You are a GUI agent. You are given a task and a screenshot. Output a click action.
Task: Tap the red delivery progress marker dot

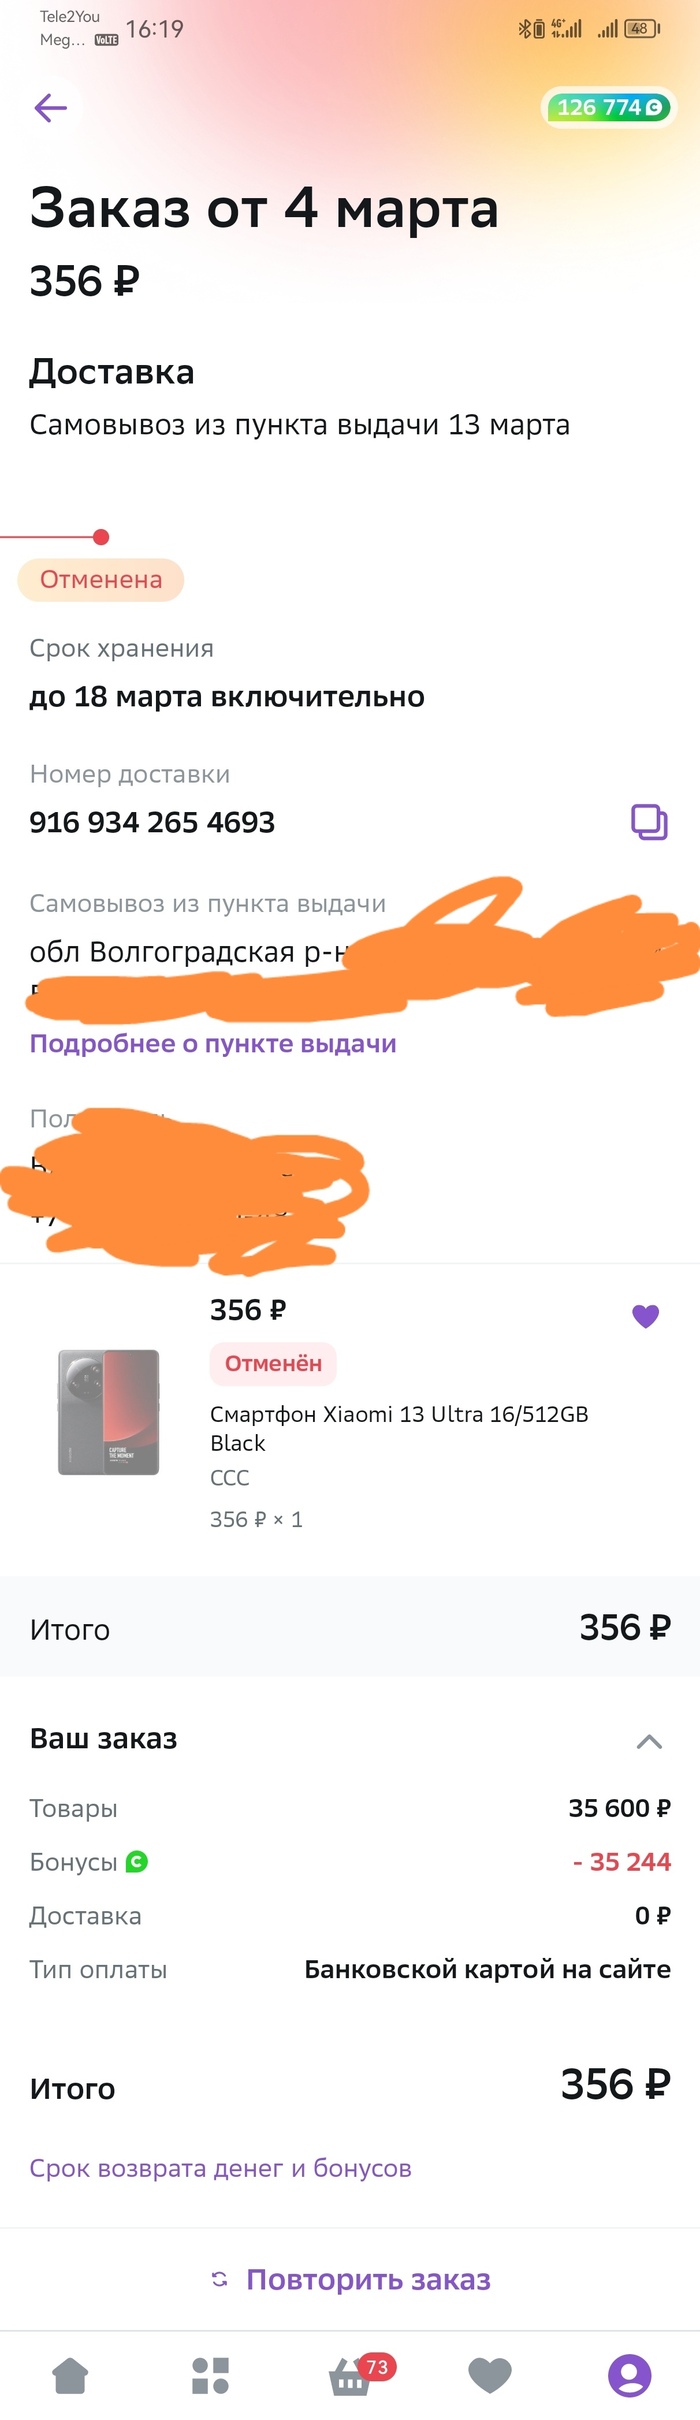click(101, 537)
